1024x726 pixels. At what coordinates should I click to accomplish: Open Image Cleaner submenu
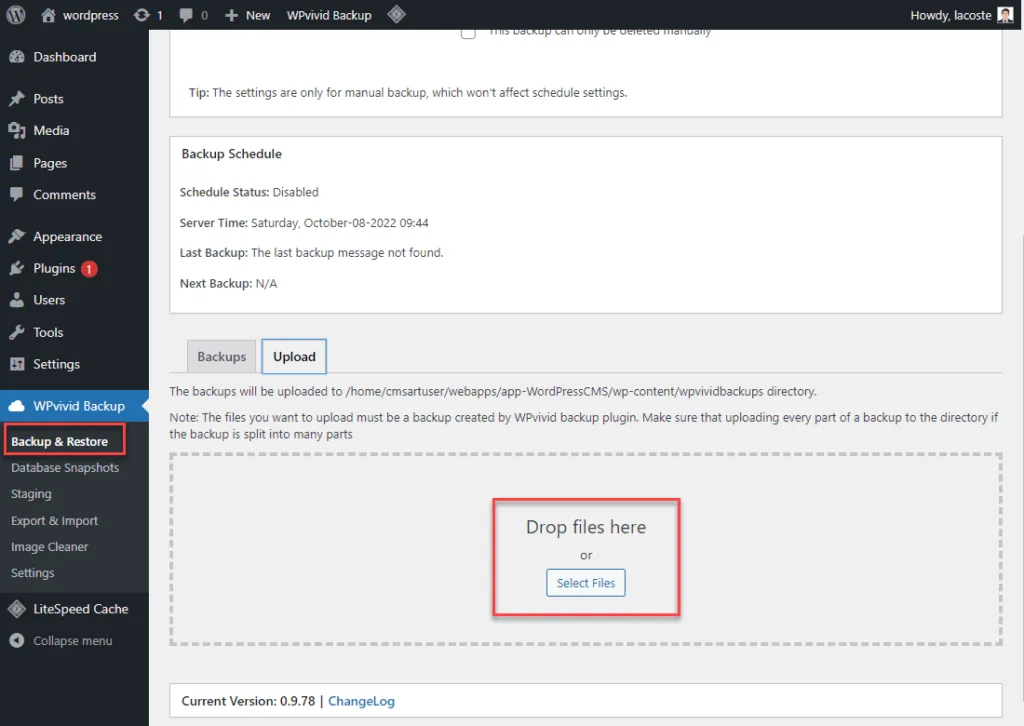click(x=49, y=546)
